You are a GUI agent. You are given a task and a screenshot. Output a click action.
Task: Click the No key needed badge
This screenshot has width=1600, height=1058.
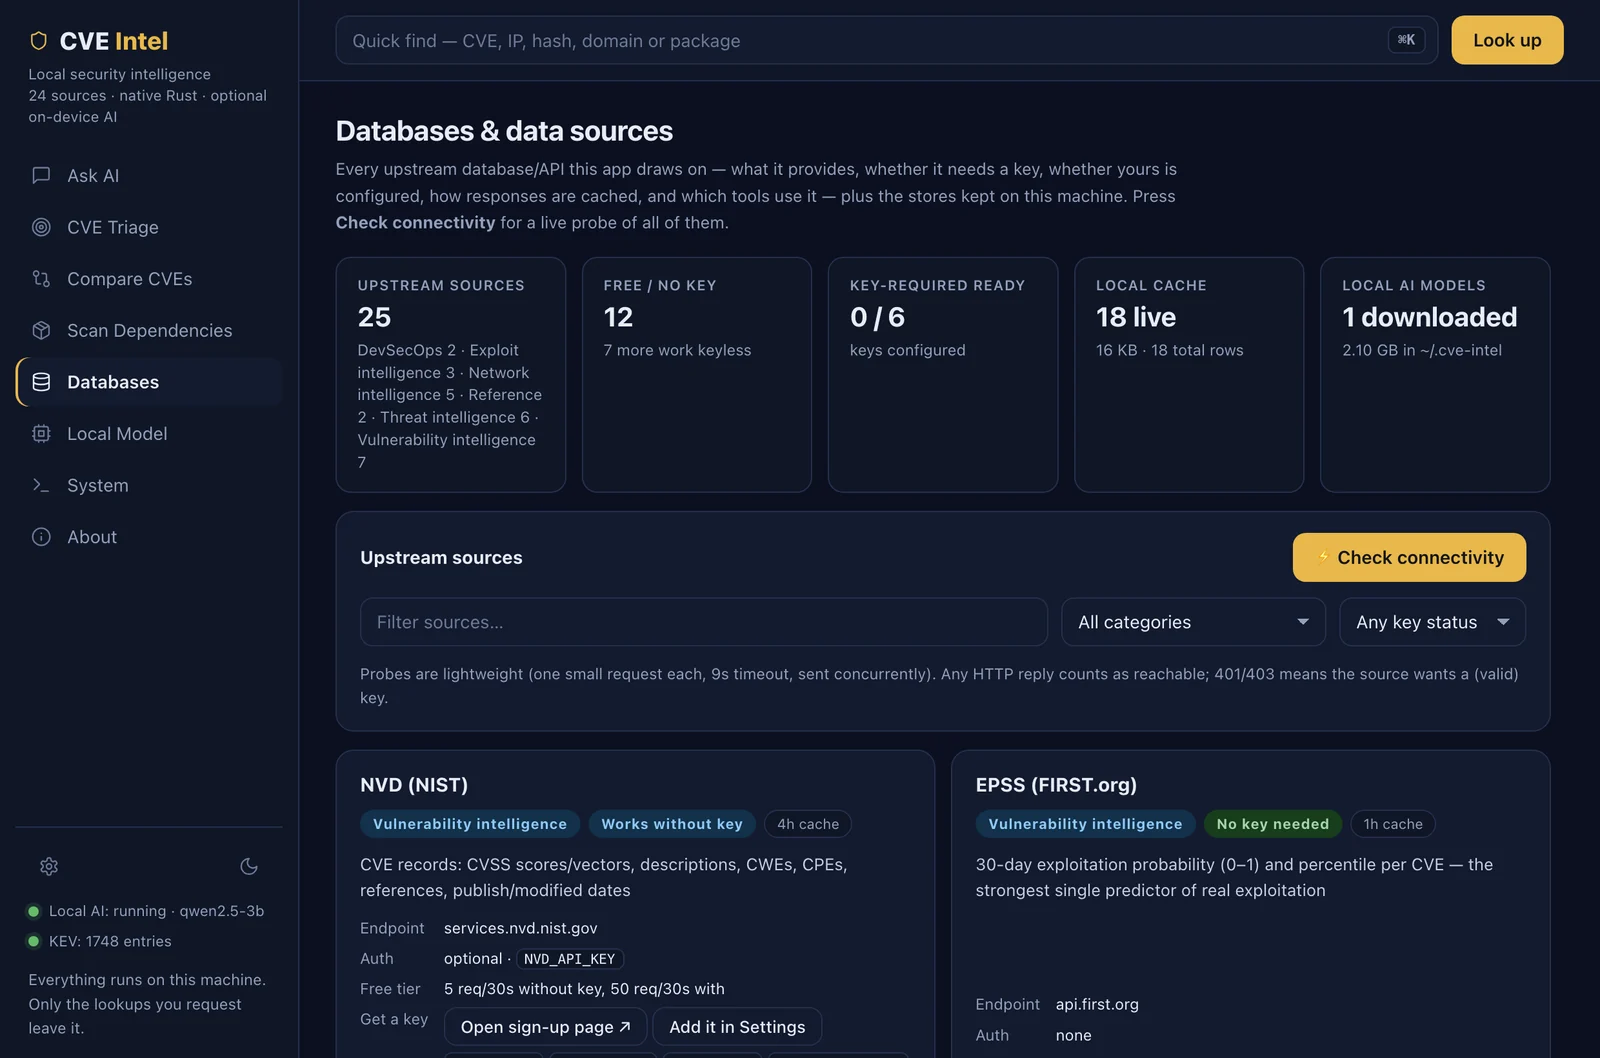point(1273,824)
